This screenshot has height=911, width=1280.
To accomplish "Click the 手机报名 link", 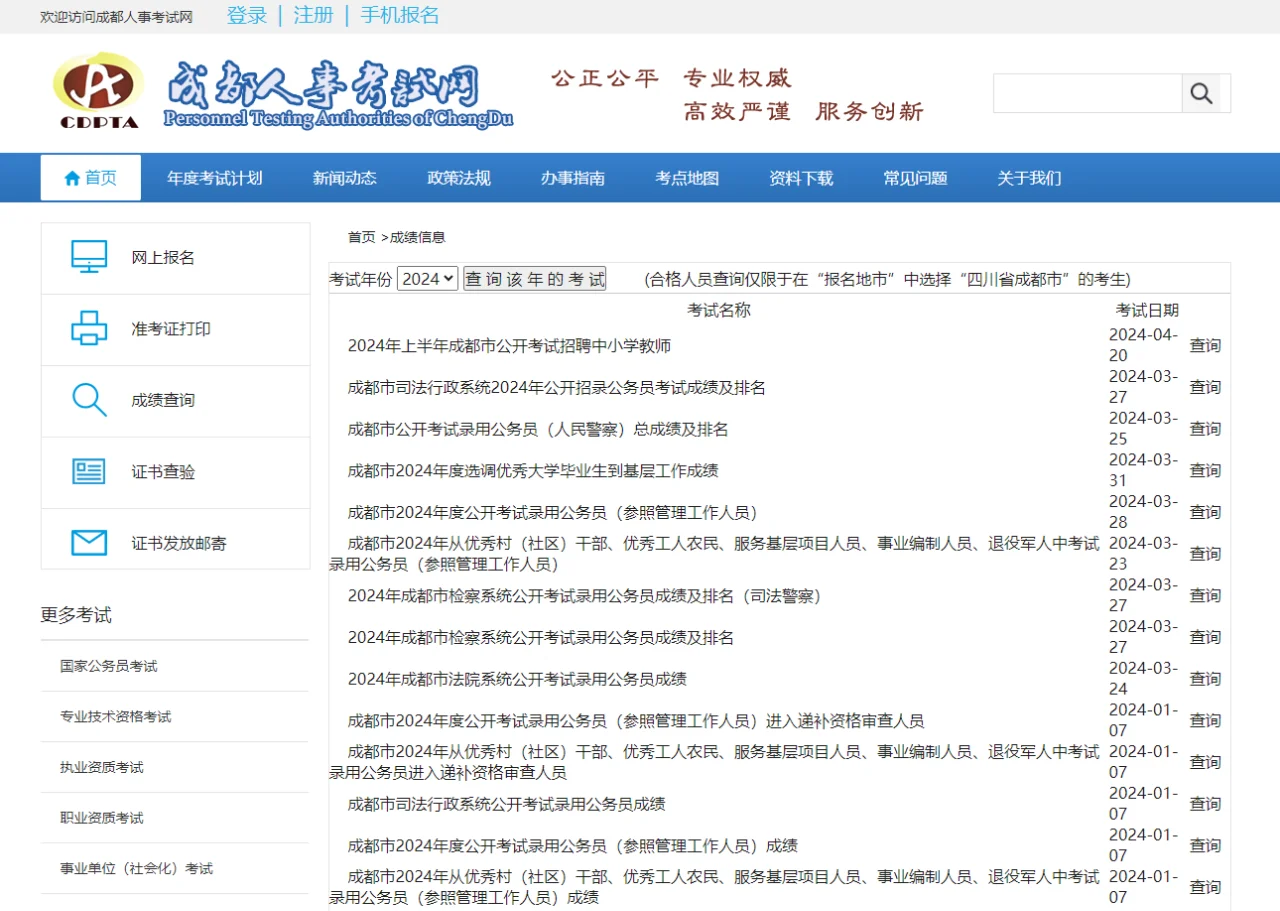I will [x=400, y=15].
